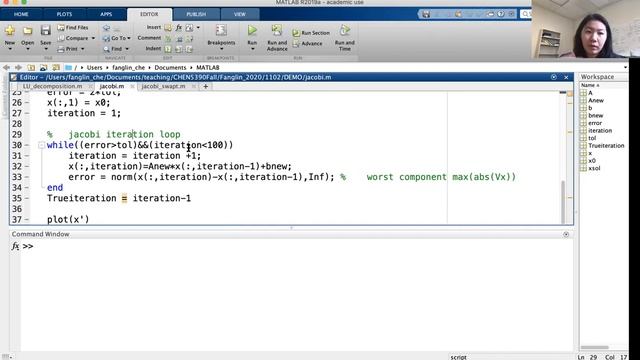Click Documents in the folder path
This screenshot has width=640, height=360.
click(170, 67)
